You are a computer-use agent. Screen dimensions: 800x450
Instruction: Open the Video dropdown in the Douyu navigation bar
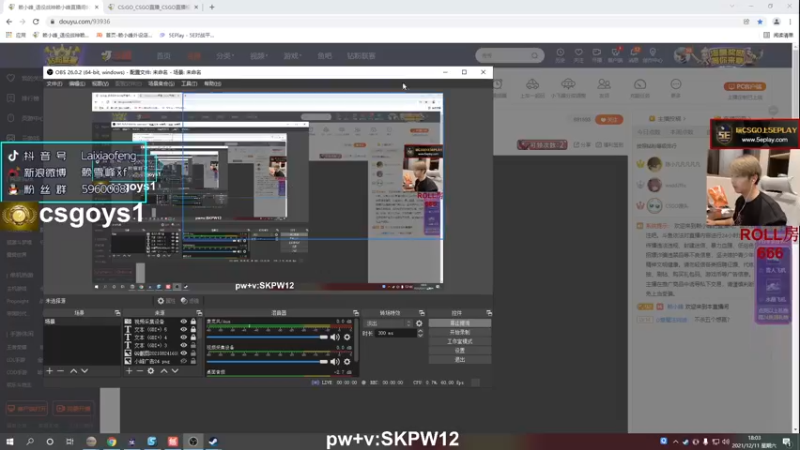coord(259,56)
